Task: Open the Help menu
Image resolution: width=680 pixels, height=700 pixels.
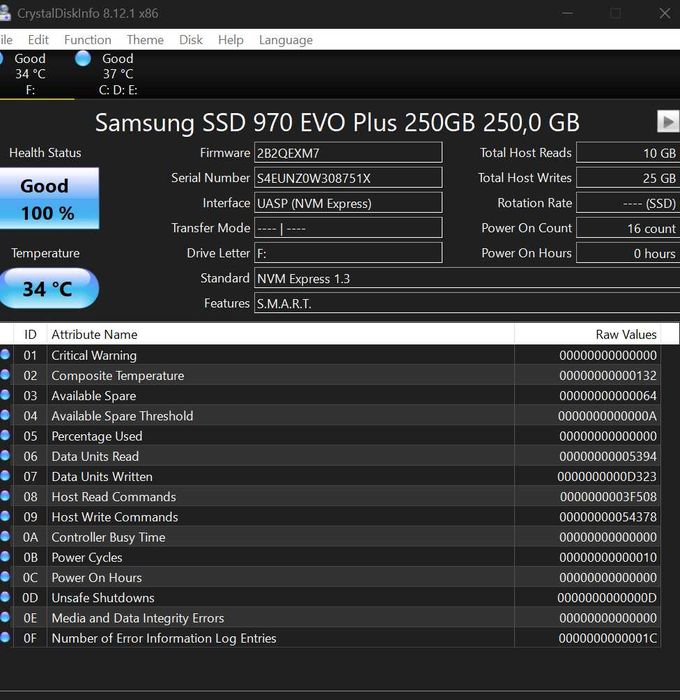Action: point(230,40)
